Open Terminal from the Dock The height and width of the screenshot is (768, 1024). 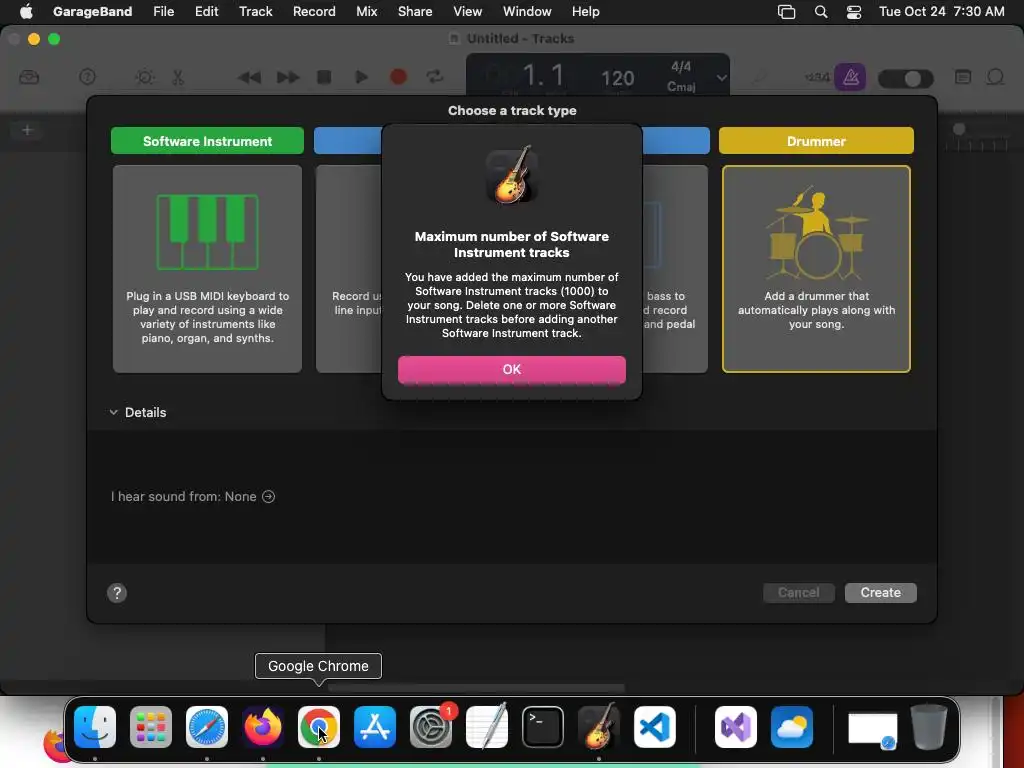(x=543, y=726)
